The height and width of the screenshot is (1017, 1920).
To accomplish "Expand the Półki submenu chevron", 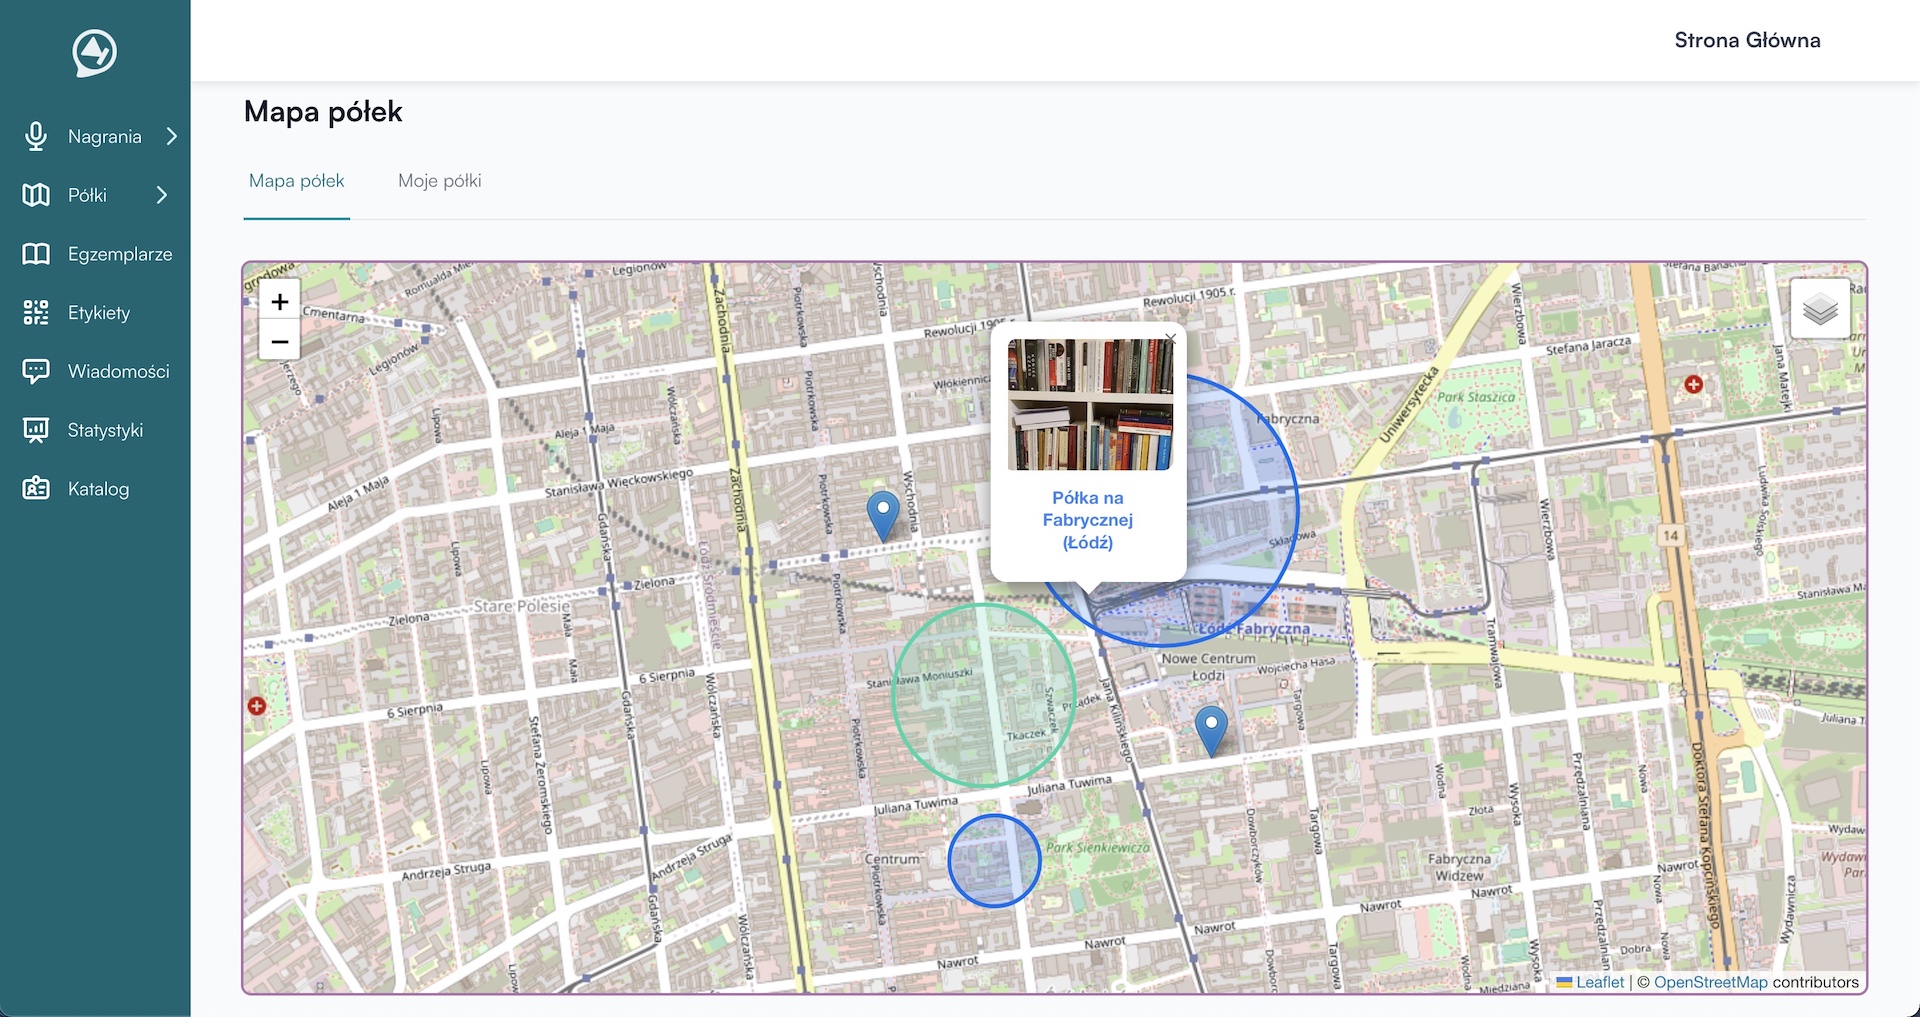I will tap(162, 195).
